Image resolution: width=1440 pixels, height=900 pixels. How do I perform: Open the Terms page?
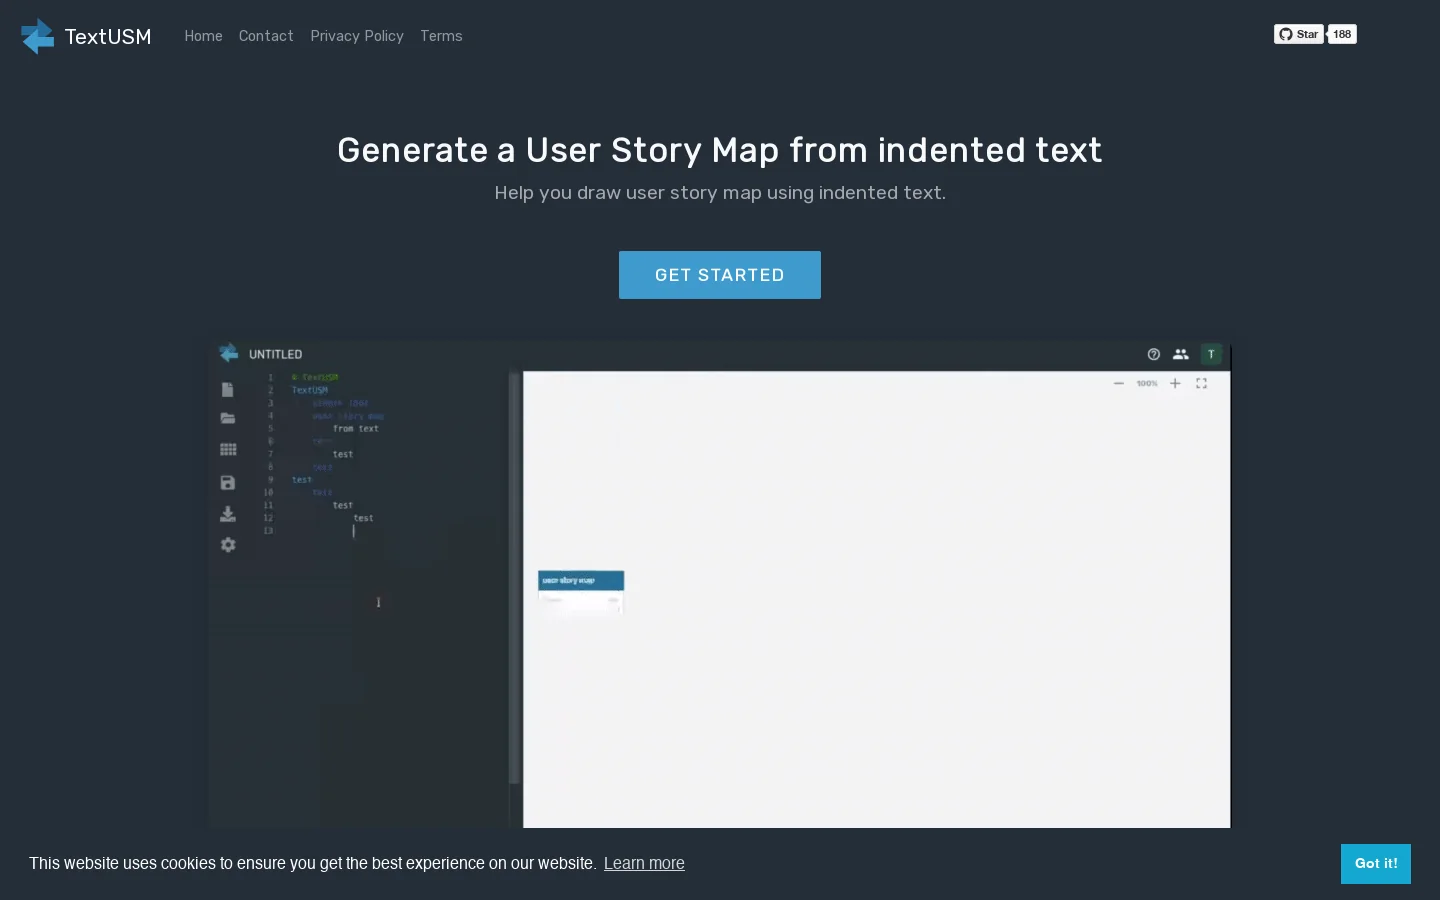(441, 36)
